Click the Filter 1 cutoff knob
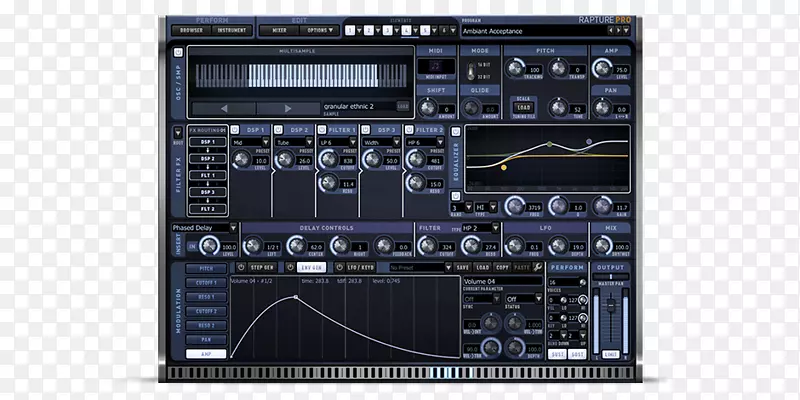Viewport: 800px width, 400px height. point(327,161)
